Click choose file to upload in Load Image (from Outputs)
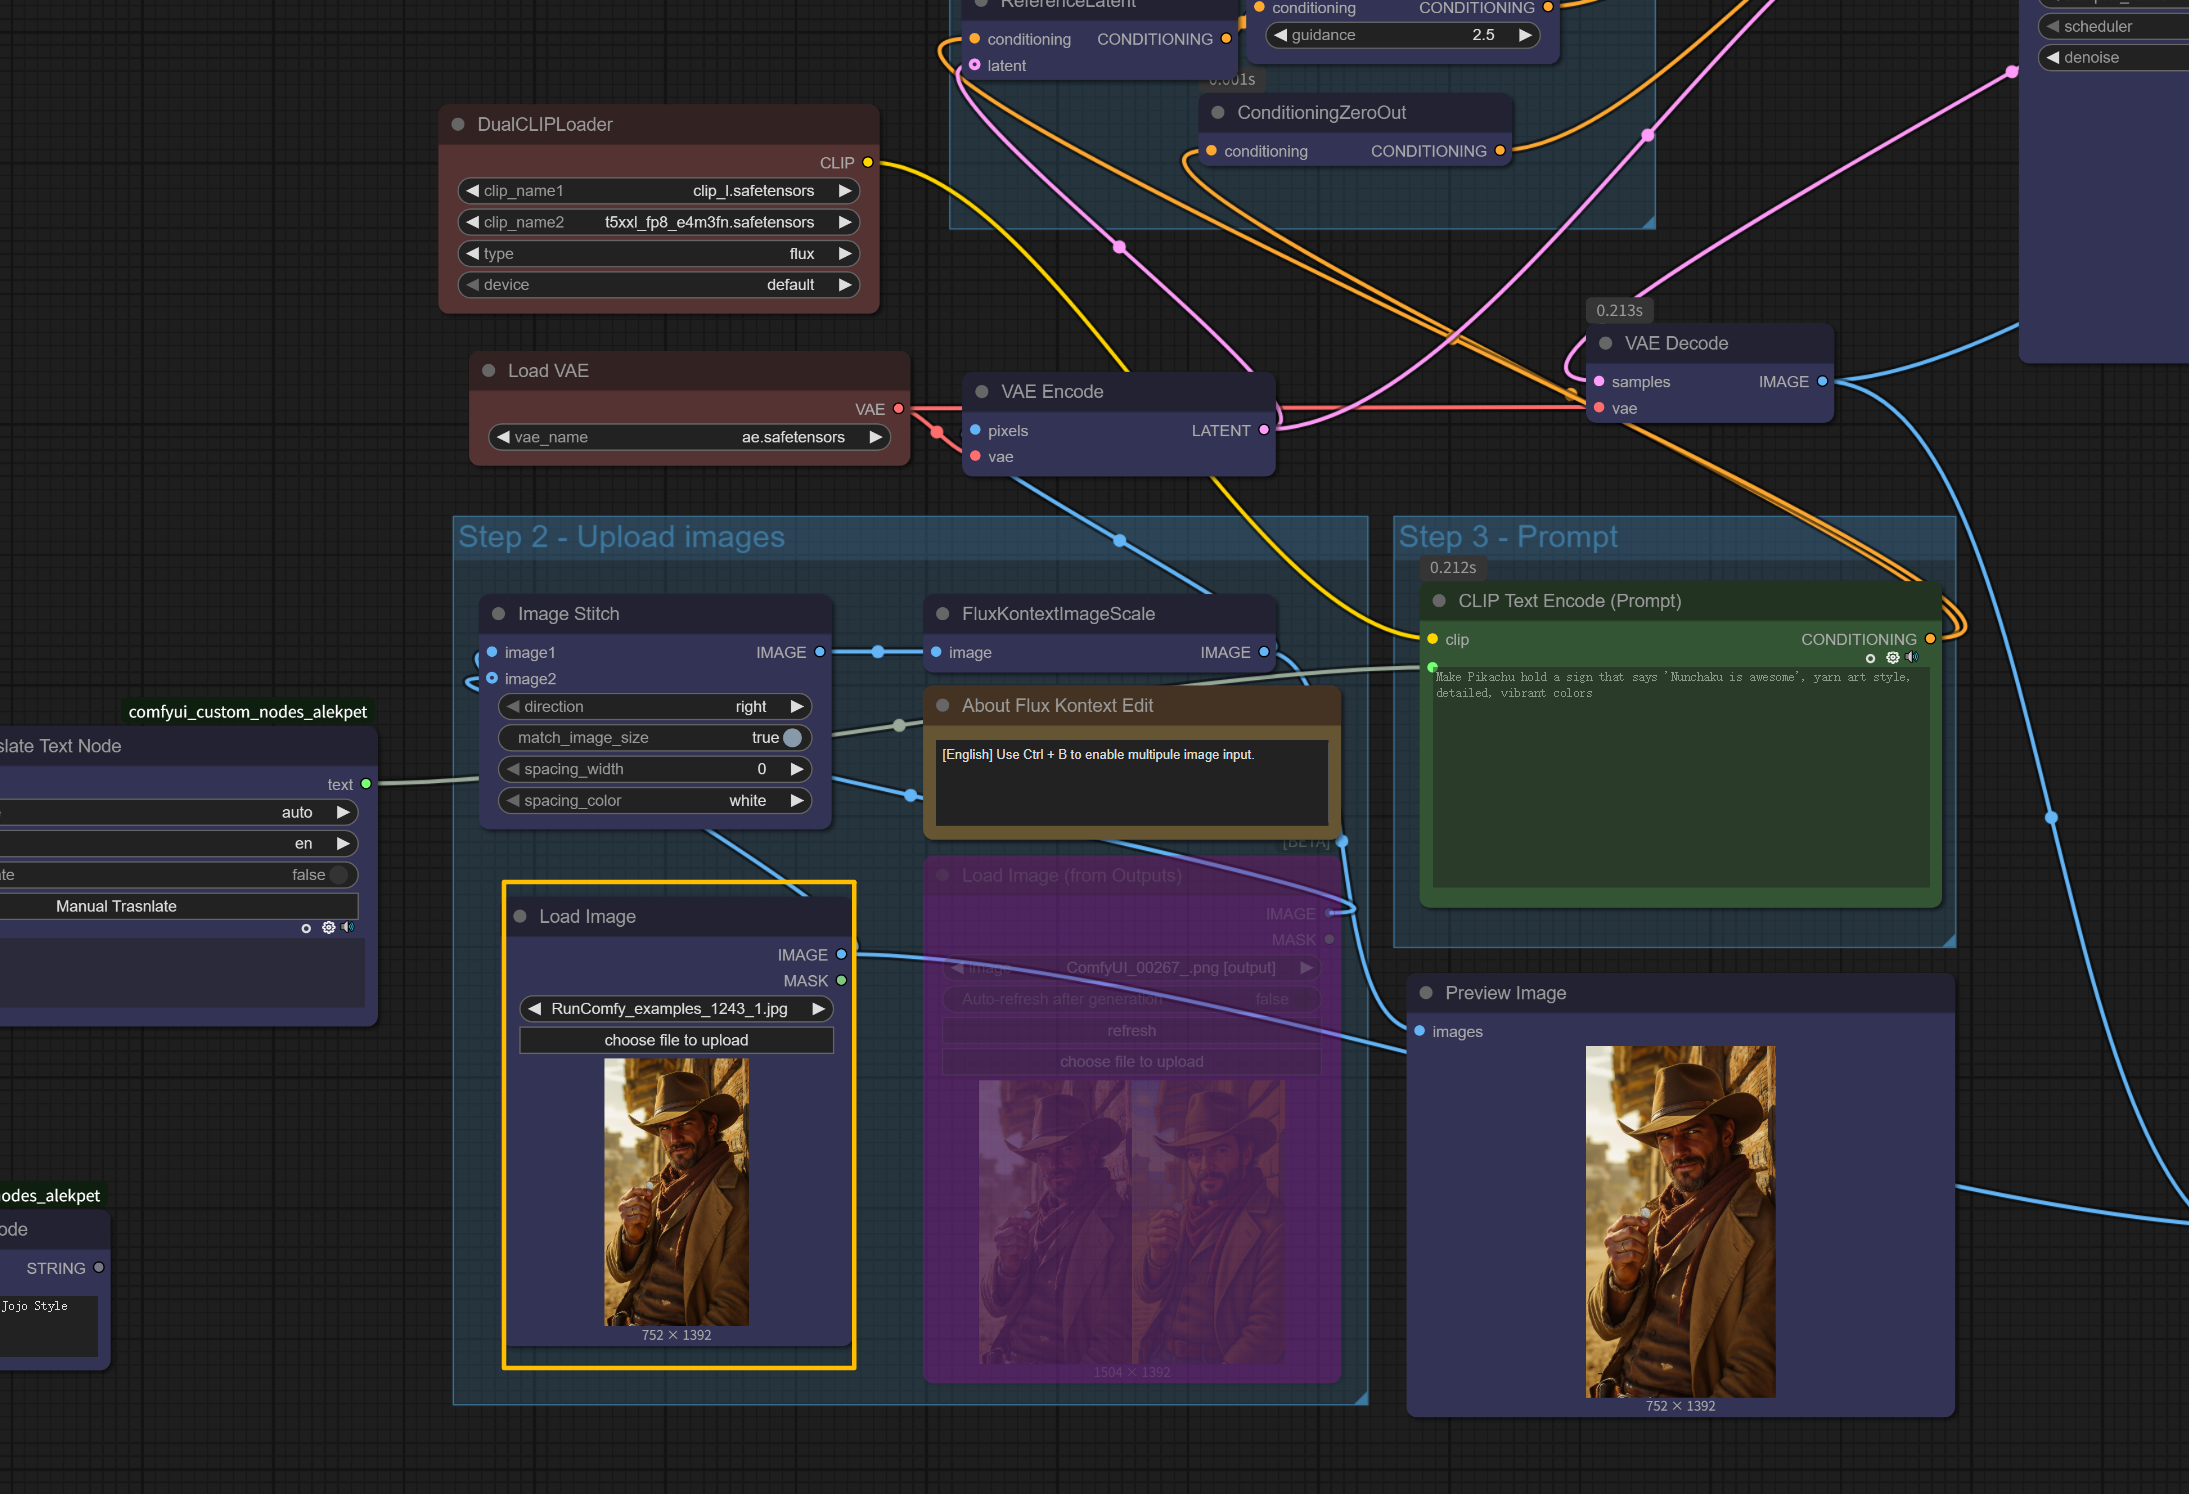 pyautogui.click(x=1132, y=1062)
